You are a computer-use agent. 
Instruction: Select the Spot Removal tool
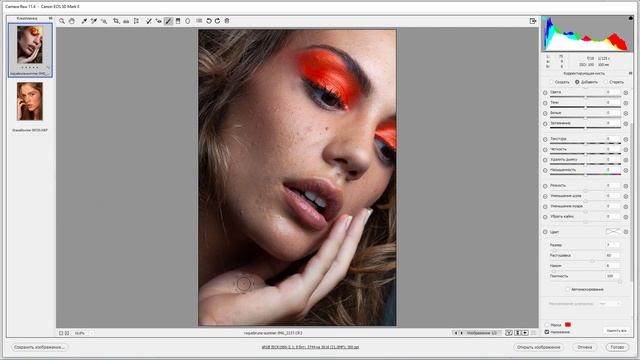(x=149, y=21)
